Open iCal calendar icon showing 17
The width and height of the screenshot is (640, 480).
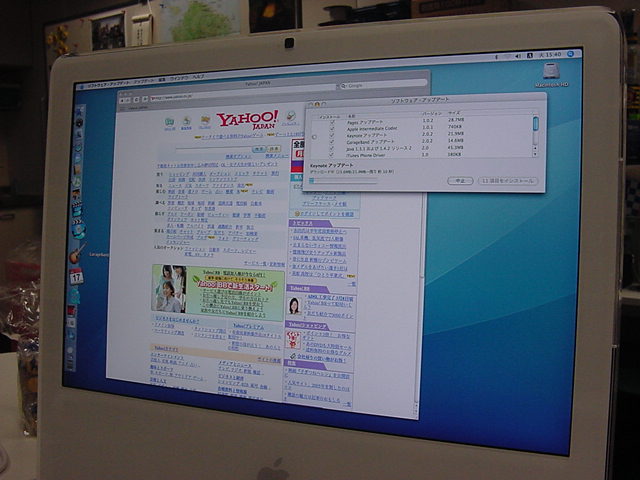coord(76,276)
